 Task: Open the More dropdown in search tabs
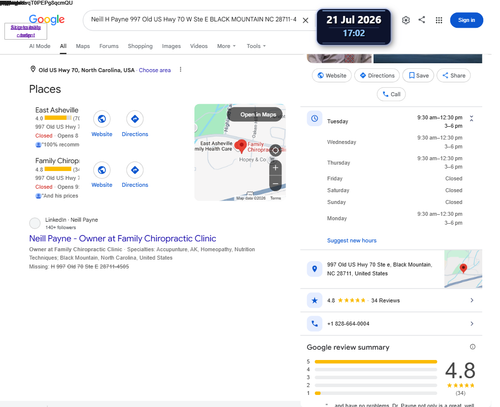226,46
